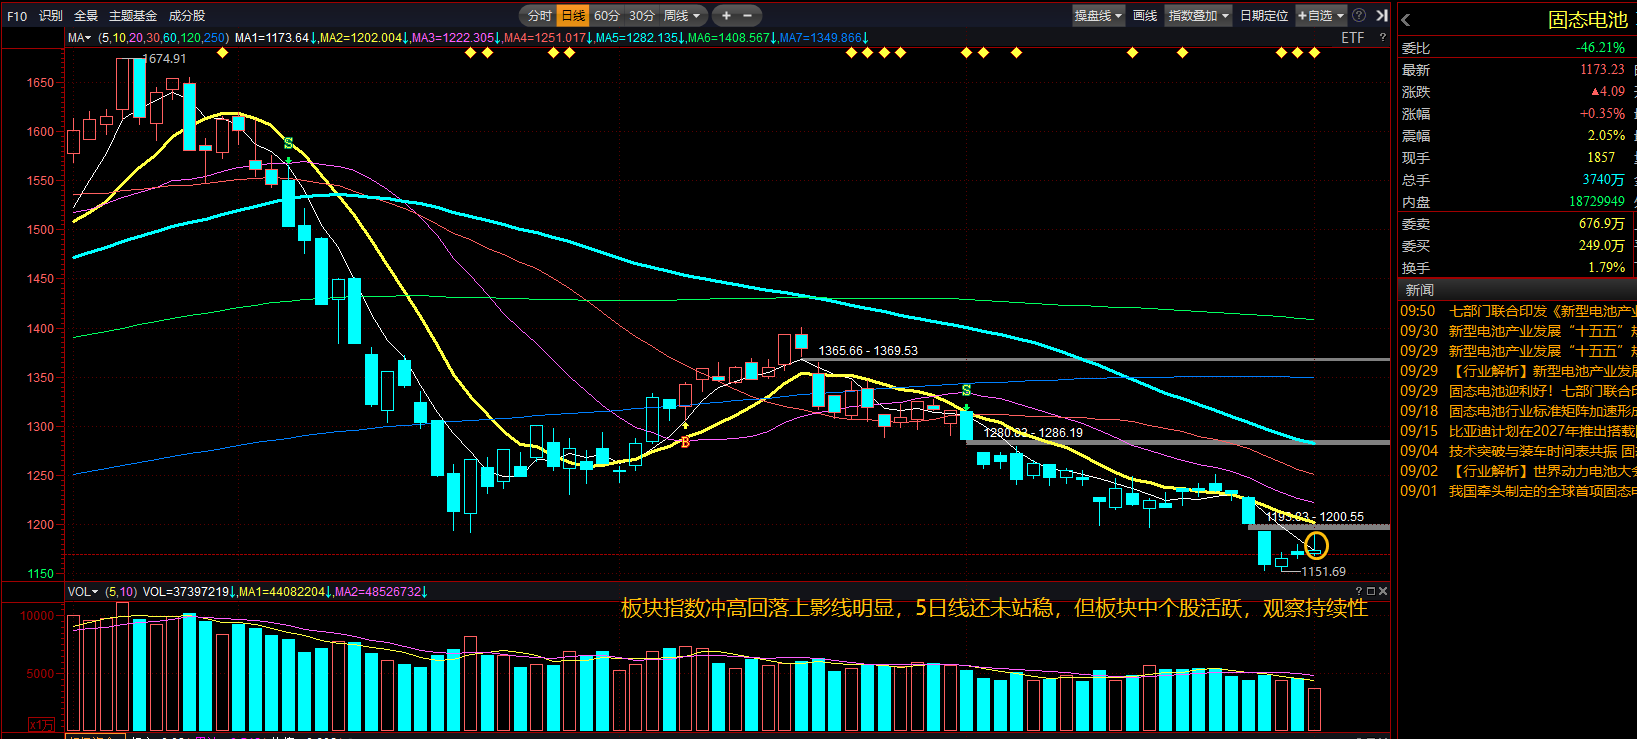
Task: Open VOL panel help question mark
Action: [1359, 592]
